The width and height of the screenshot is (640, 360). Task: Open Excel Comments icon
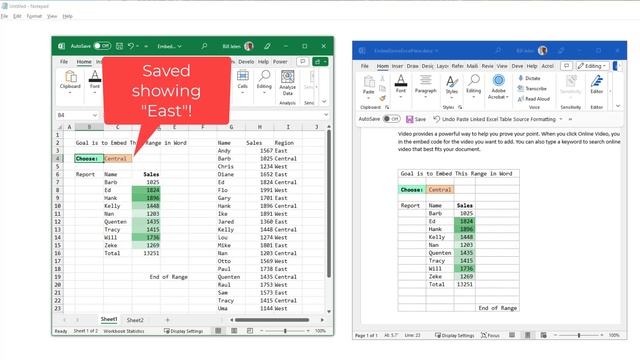click(302, 62)
